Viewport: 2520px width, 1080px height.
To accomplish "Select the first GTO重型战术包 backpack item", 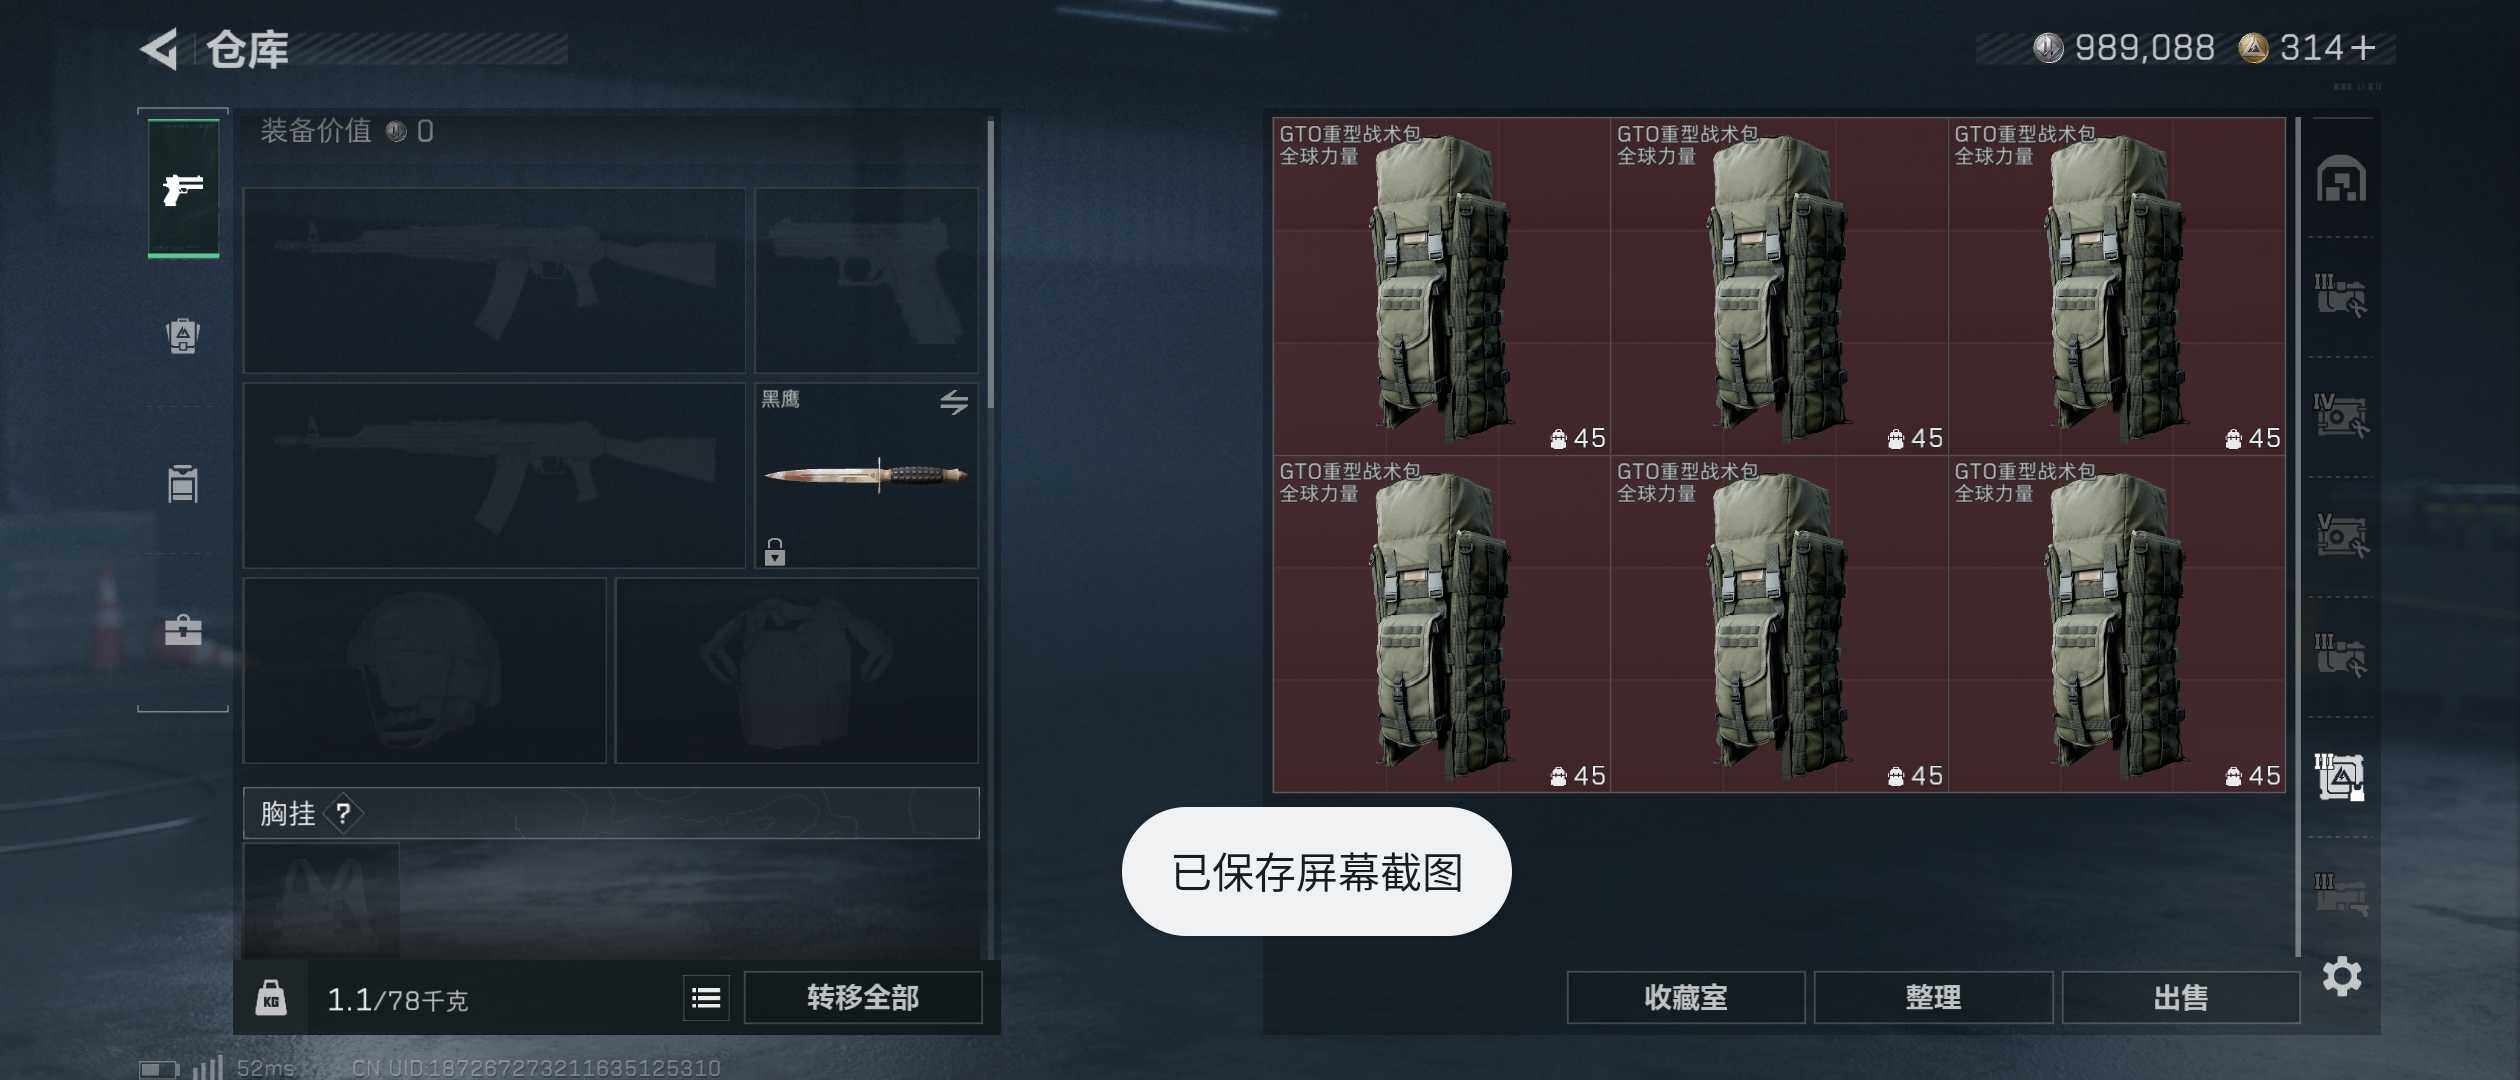I will pyautogui.click(x=1442, y=286).
